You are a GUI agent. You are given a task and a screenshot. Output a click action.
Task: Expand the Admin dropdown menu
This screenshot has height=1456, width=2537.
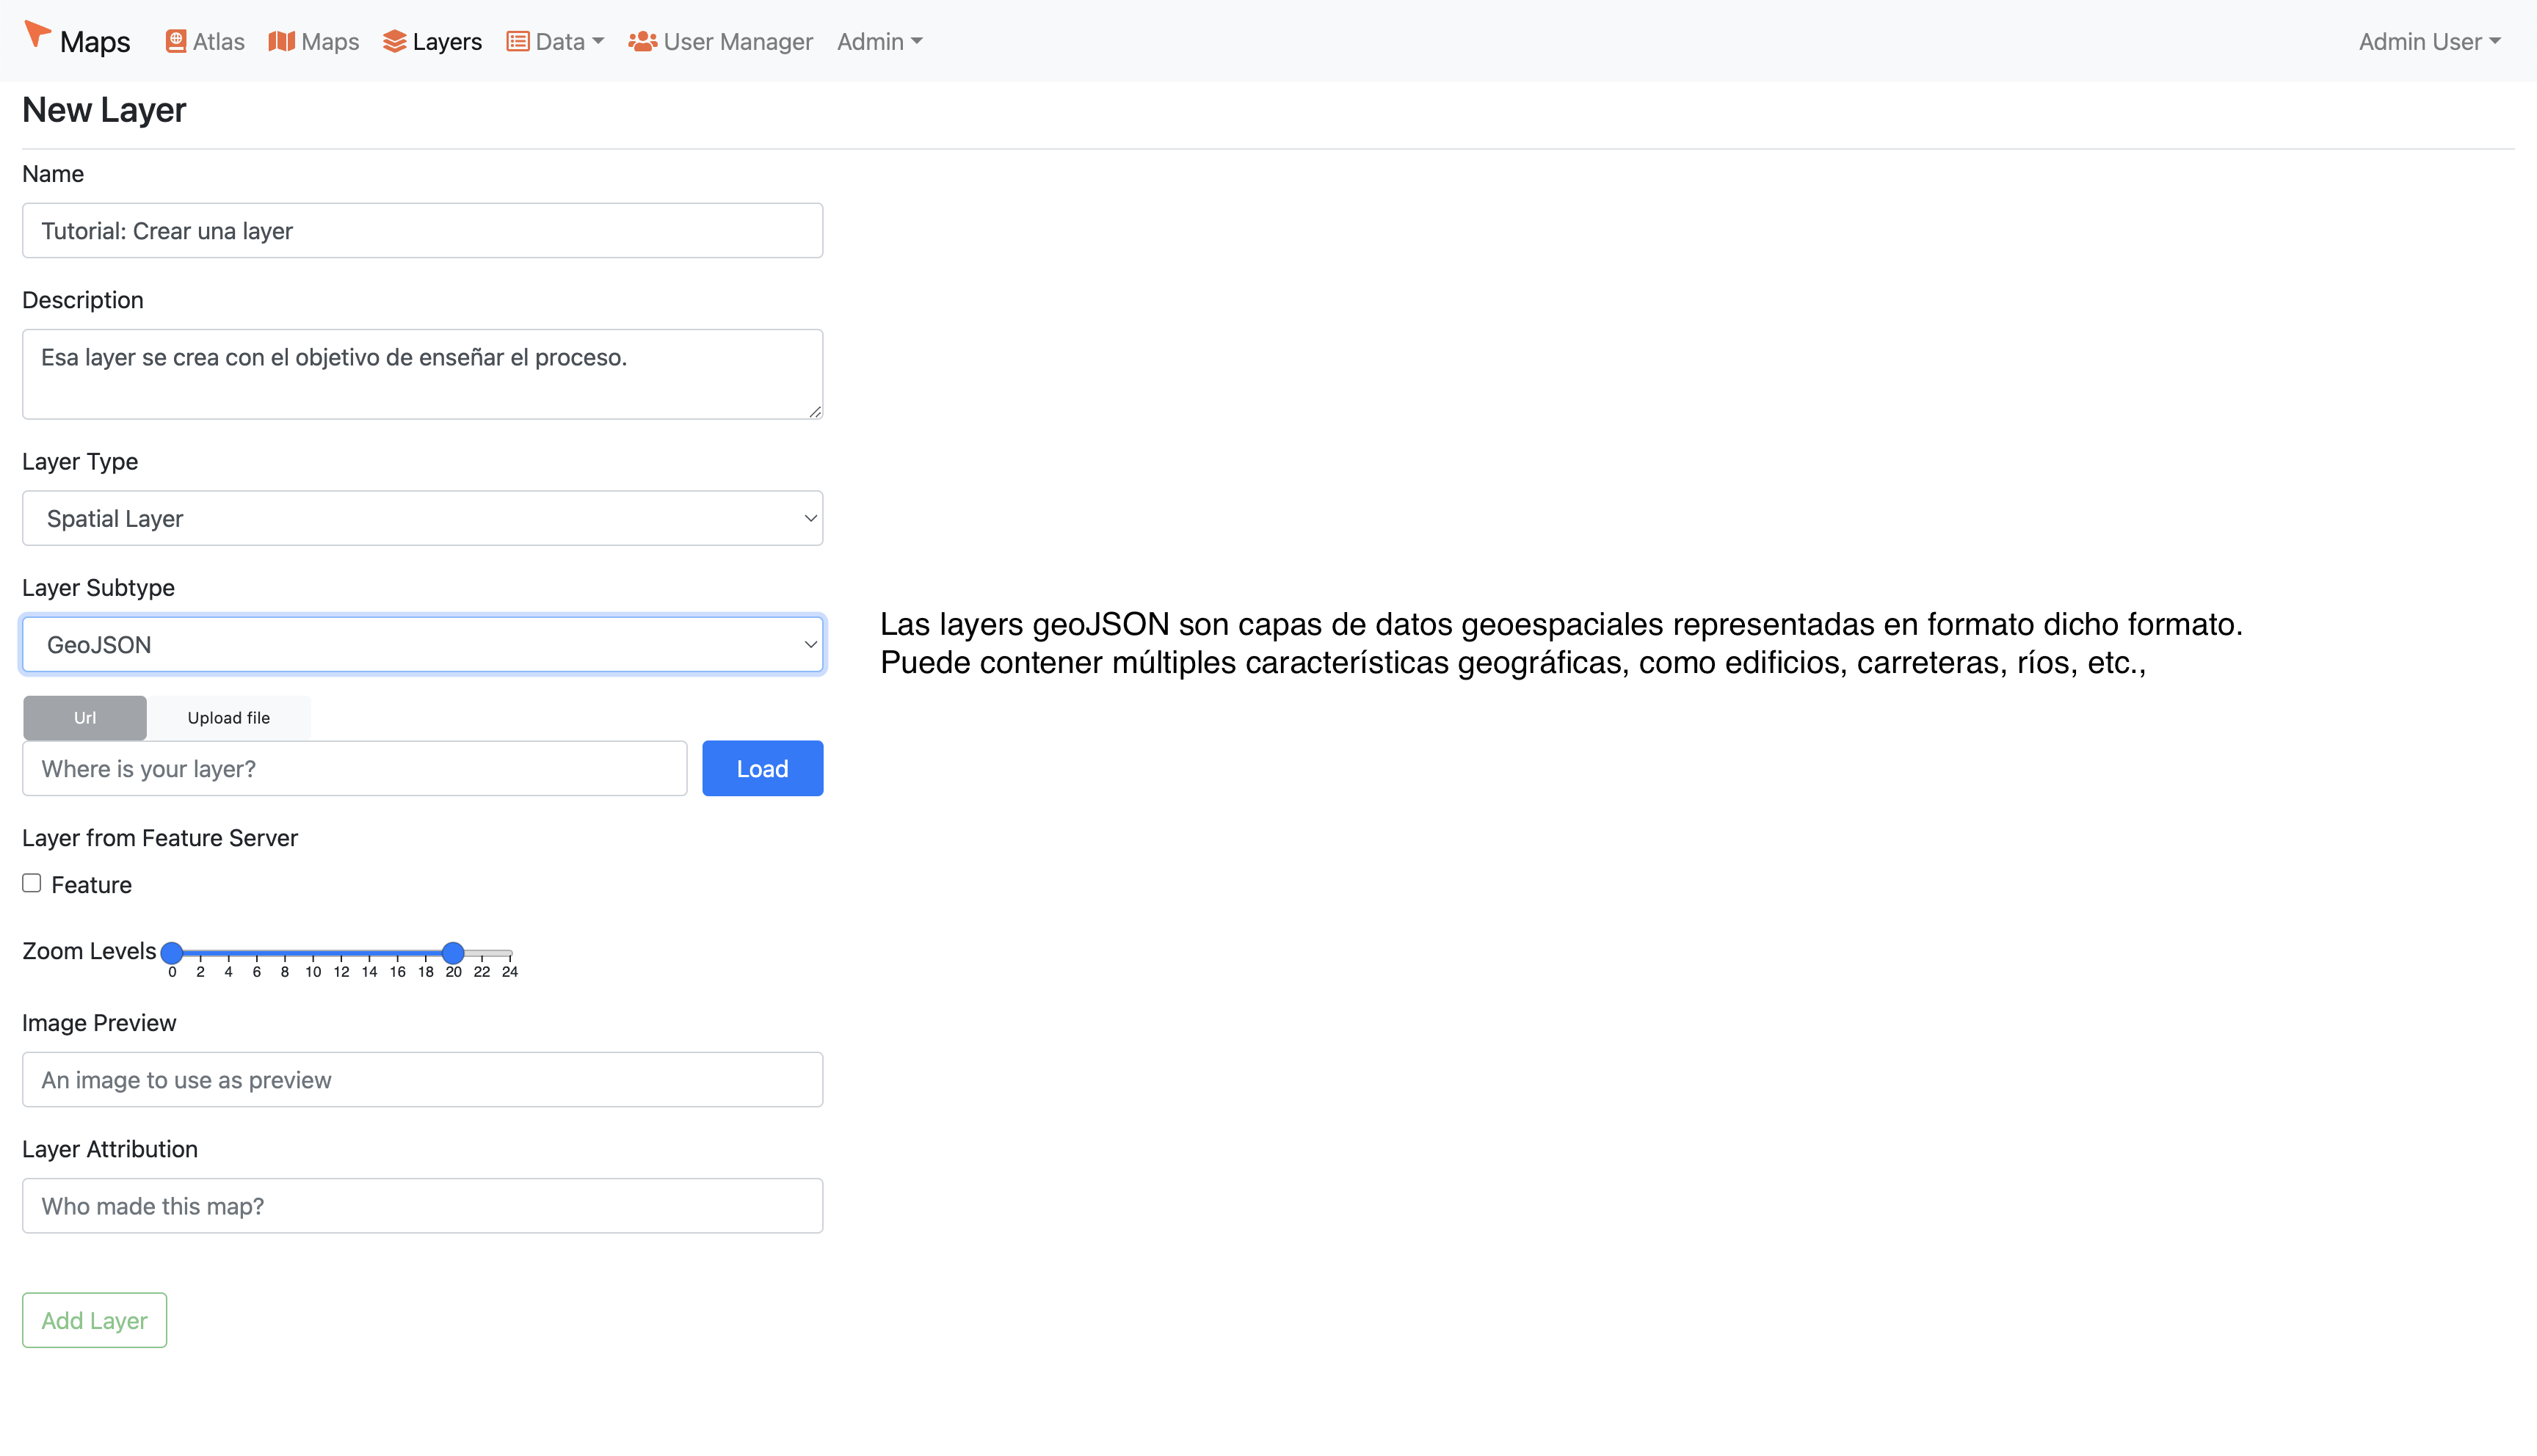[880, 41]
